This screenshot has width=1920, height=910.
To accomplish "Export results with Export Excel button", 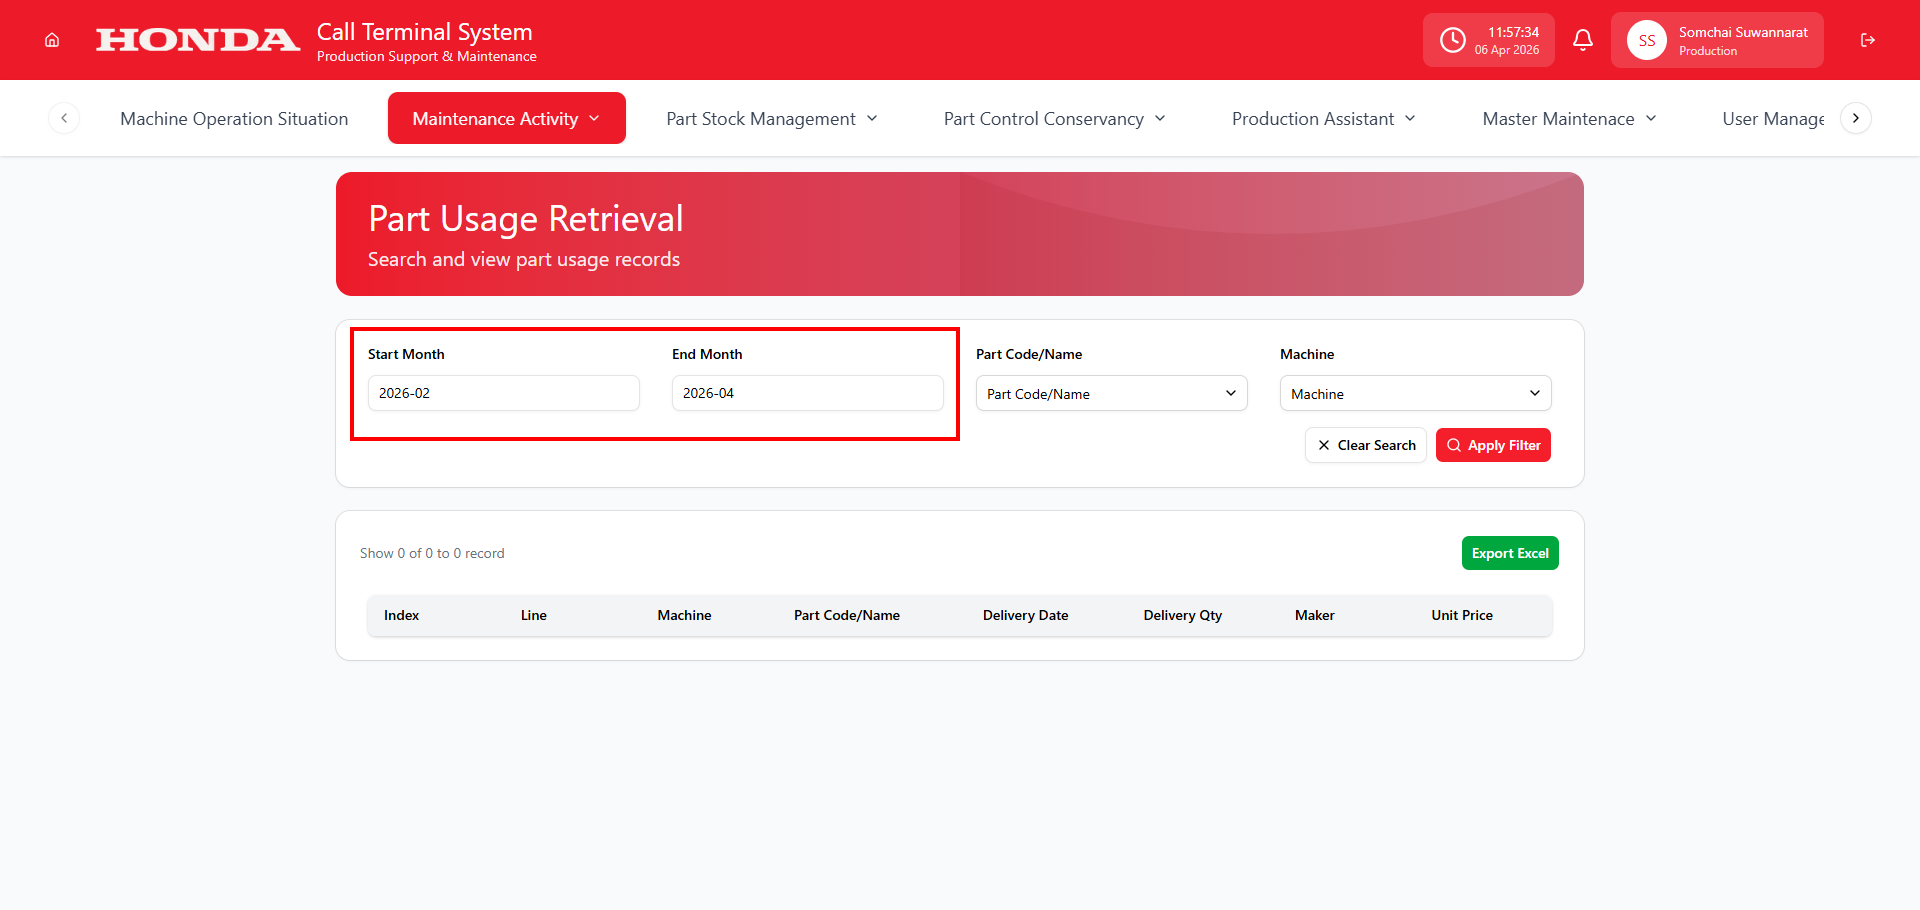I will click(1509, 553).
